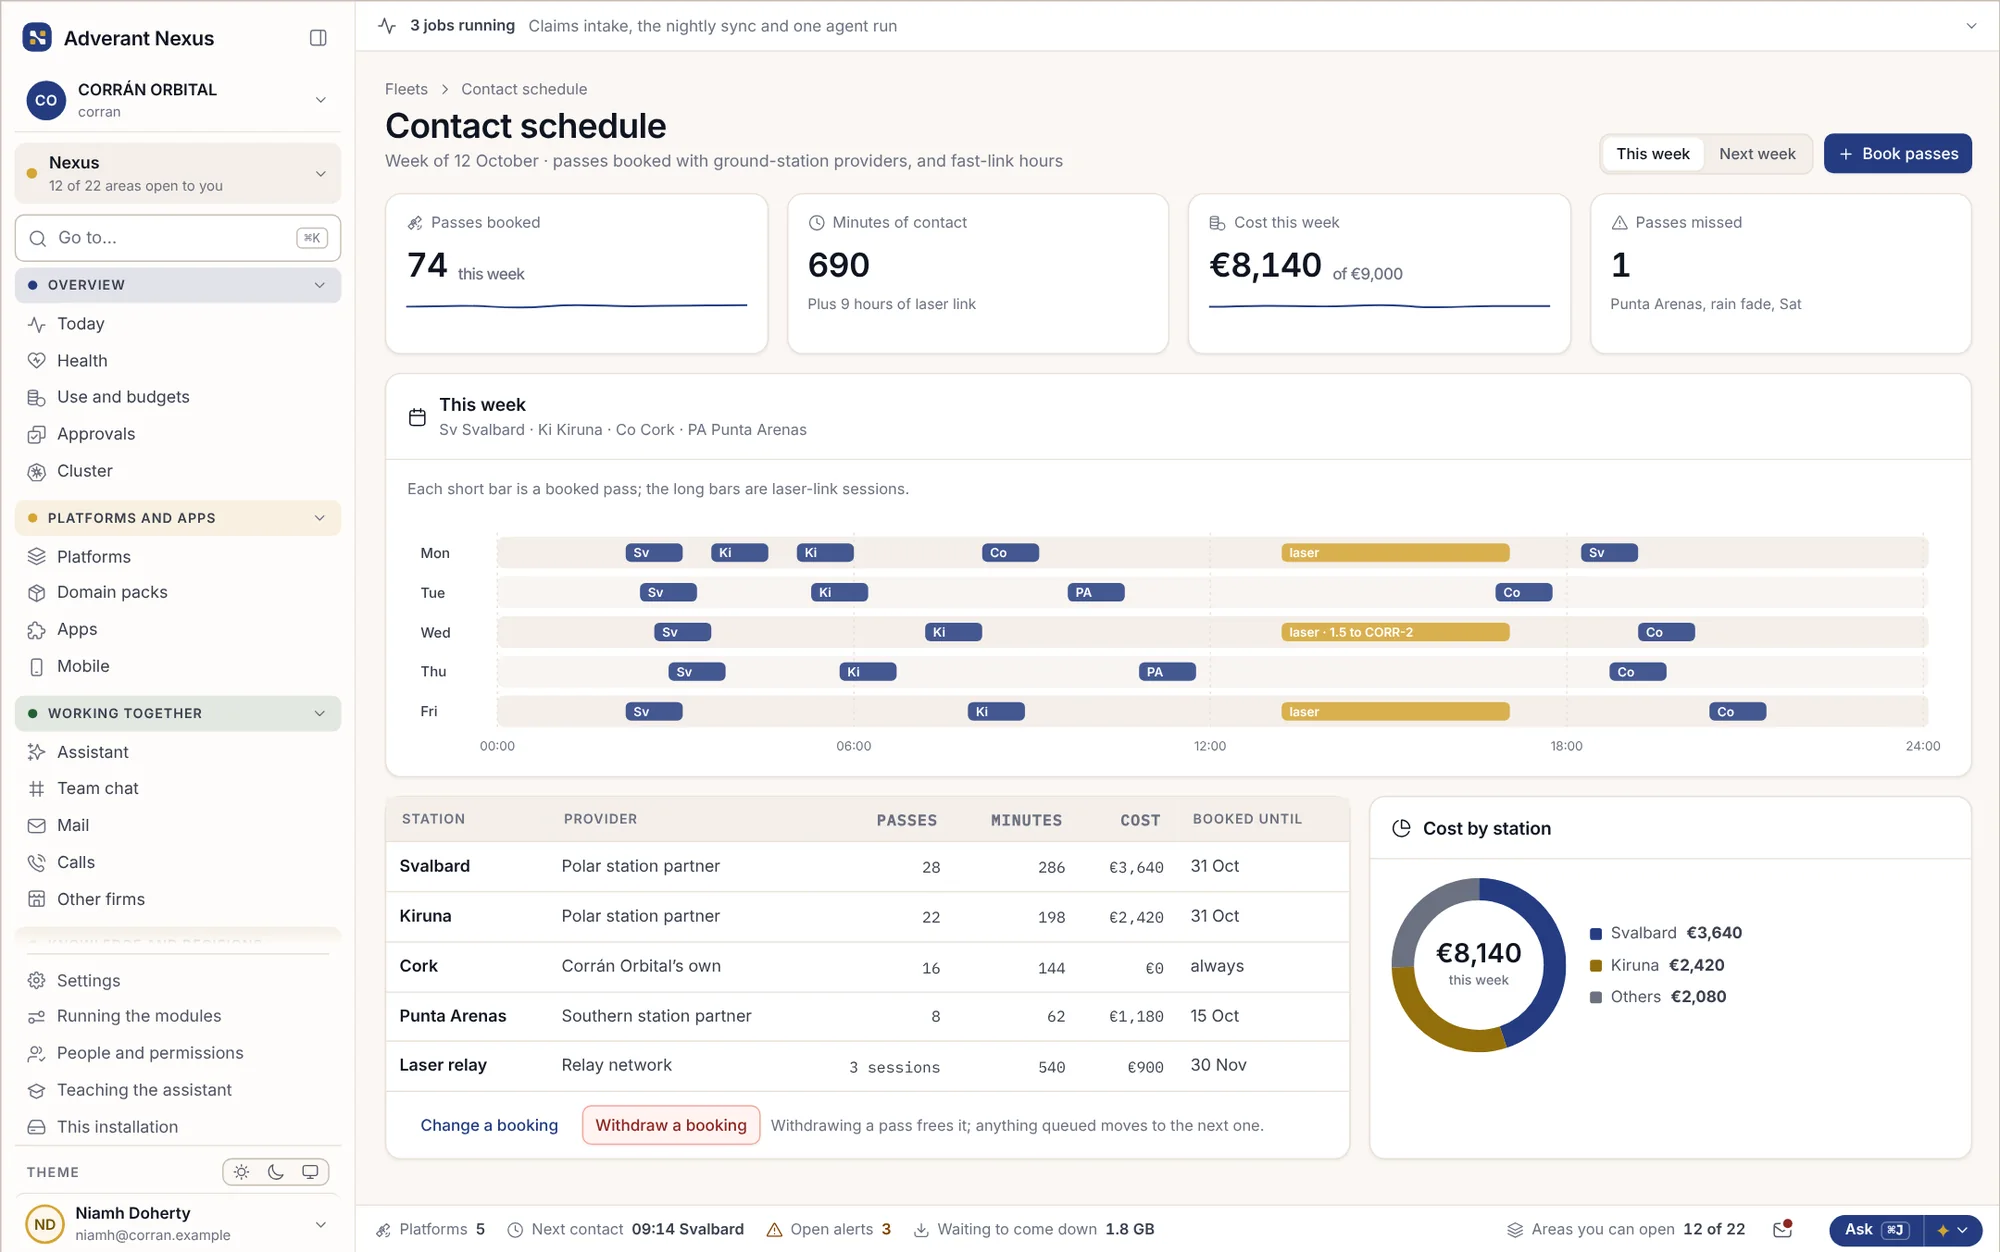Screen dimensions: 2000x1252
Task: Focus the Go to search field
Action: coord(178,238)
